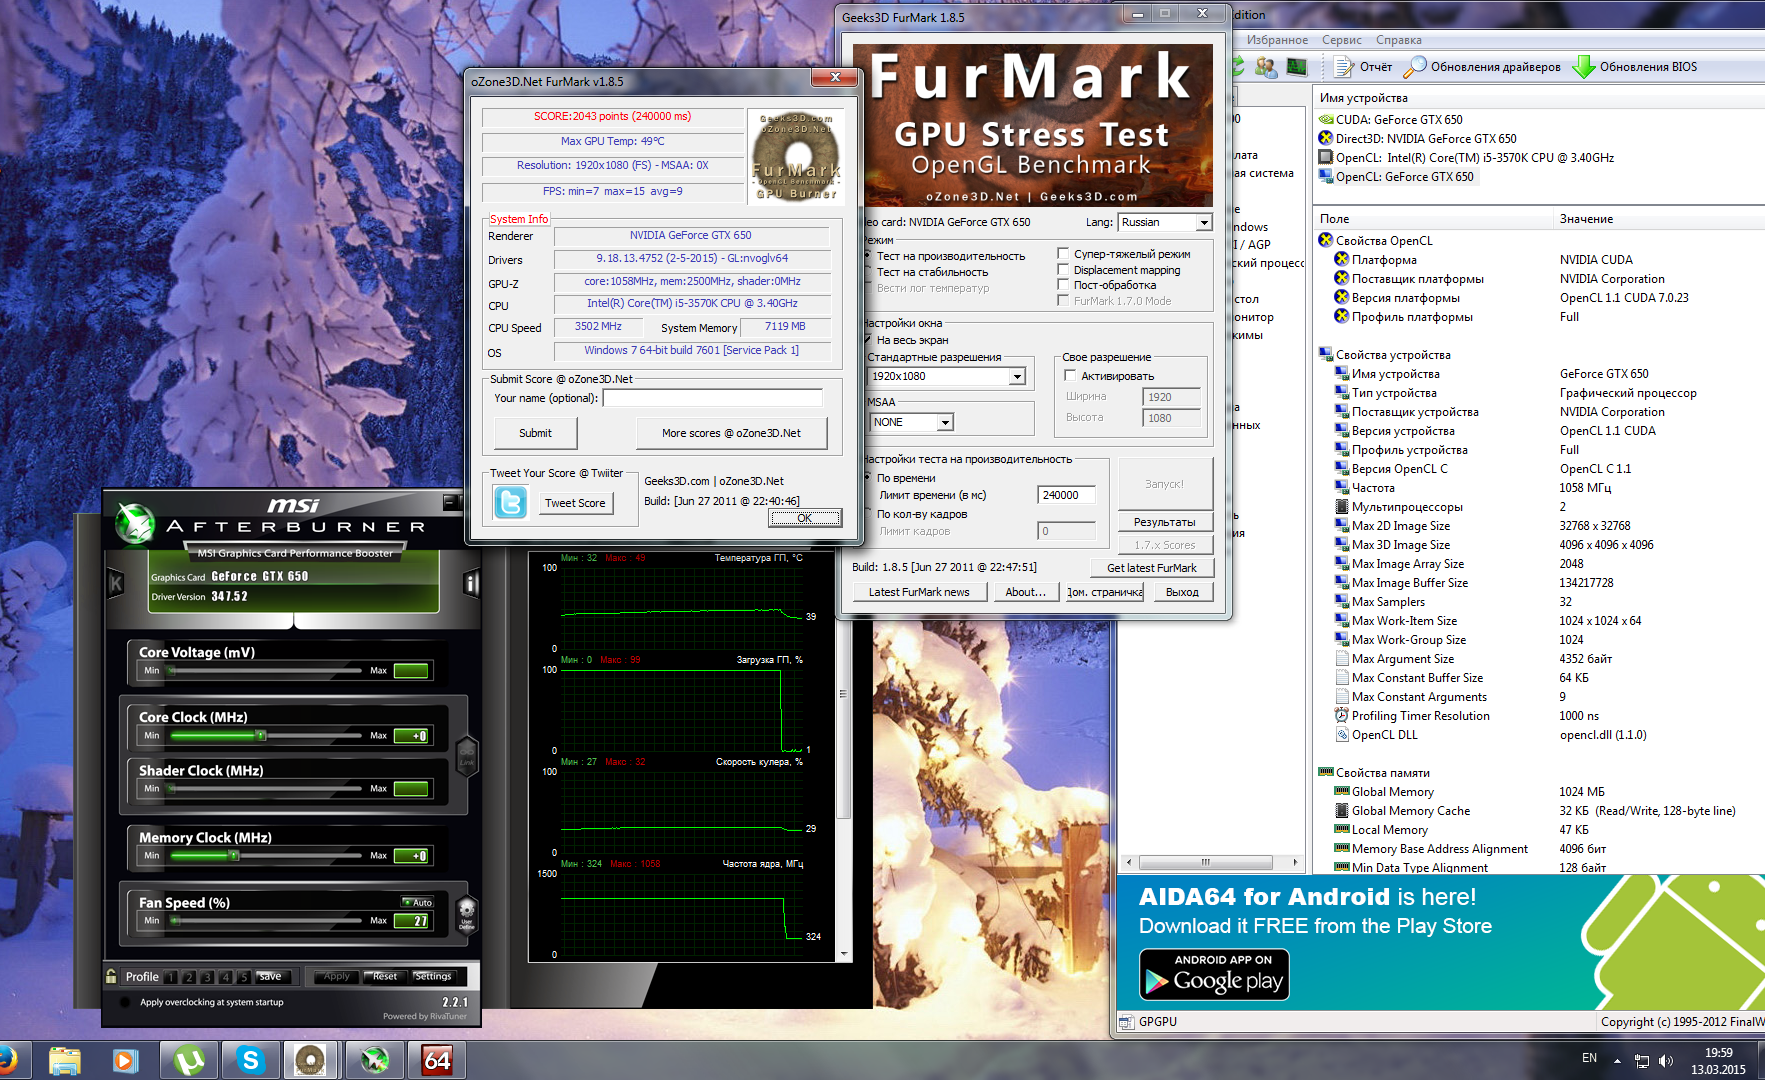1765x1080 pixels.
Task: Open the Избранное menu in AIDA64
Action: coord(1277,40)
